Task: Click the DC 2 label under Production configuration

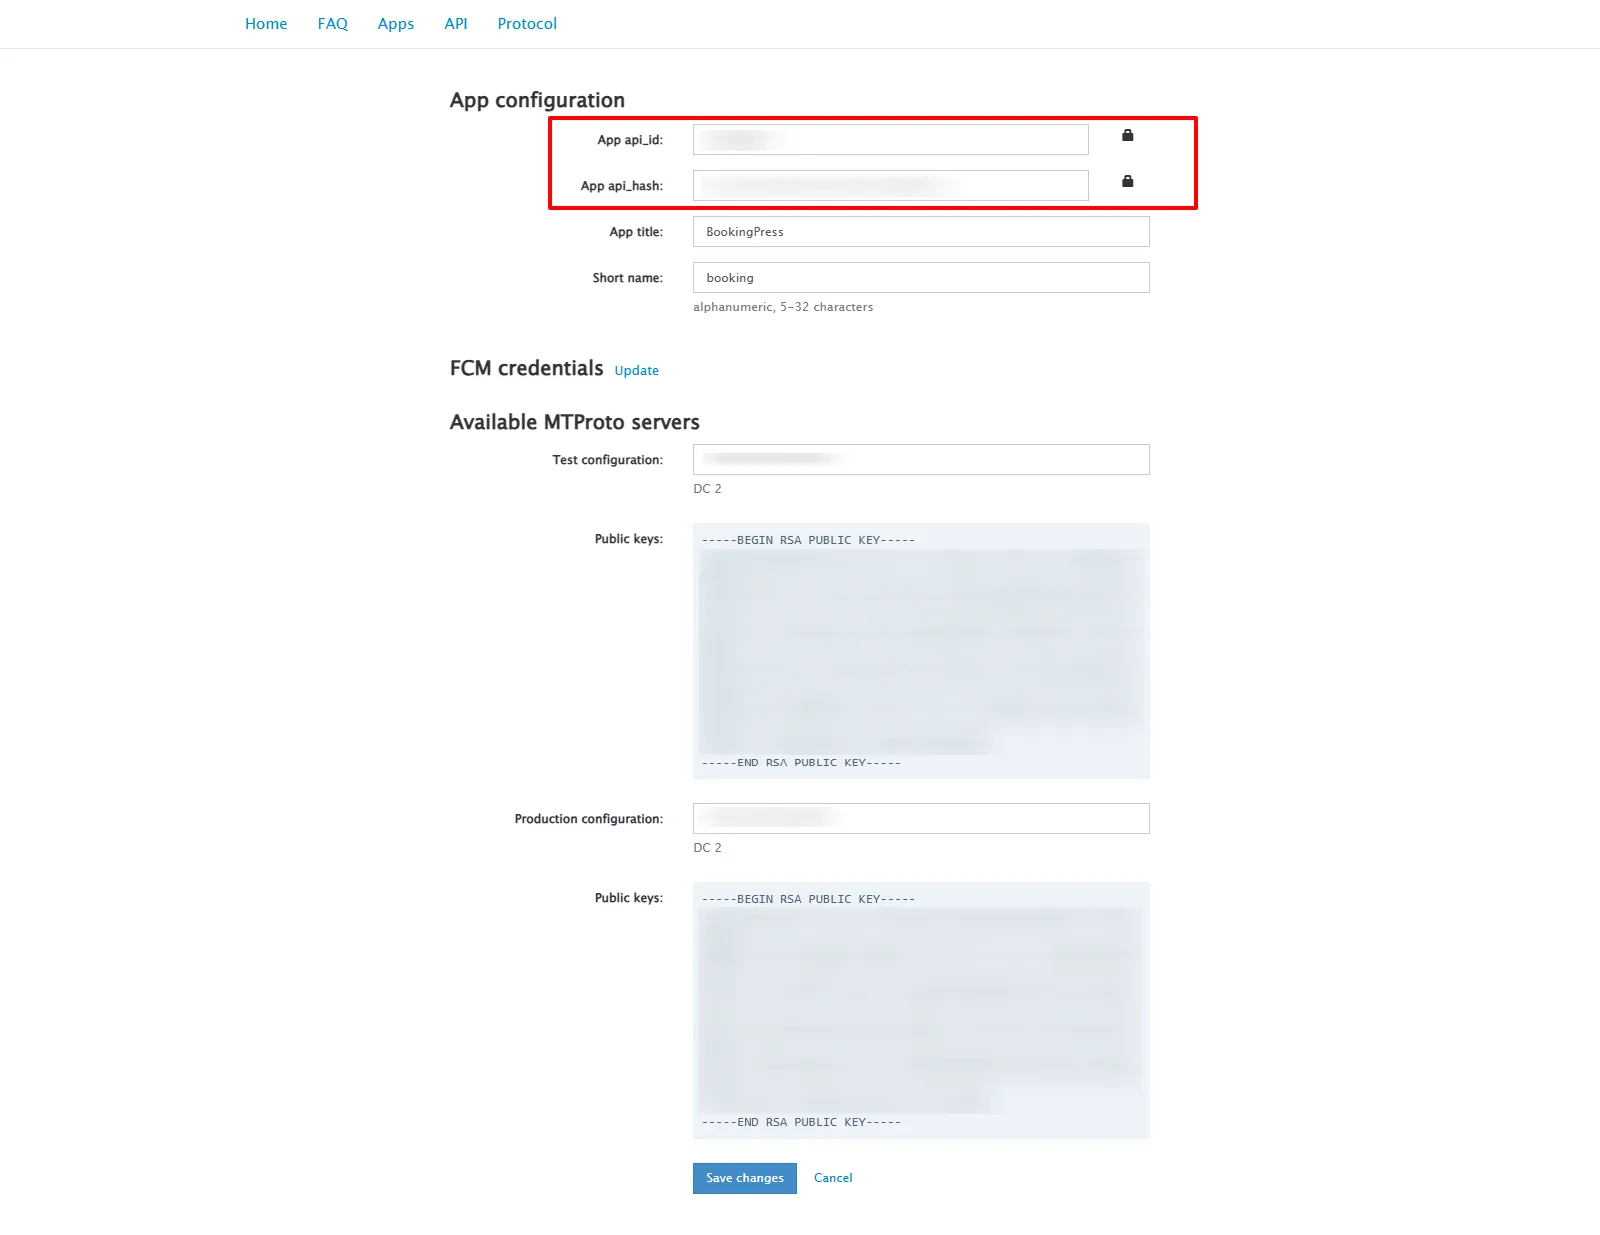Action: (x=707, y=848)
